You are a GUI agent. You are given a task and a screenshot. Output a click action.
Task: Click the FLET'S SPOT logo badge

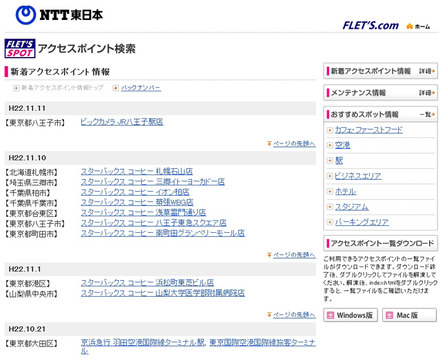[x=20, y=49]
